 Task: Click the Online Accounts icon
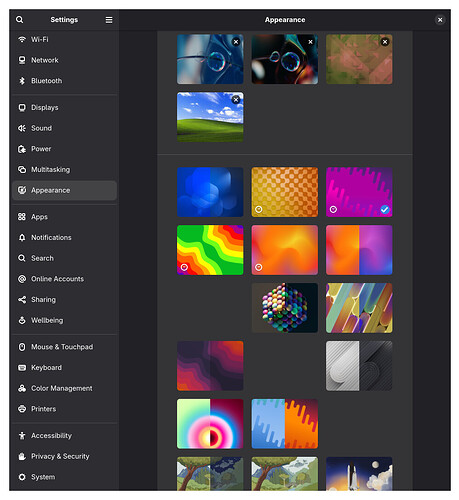point(22,279)
